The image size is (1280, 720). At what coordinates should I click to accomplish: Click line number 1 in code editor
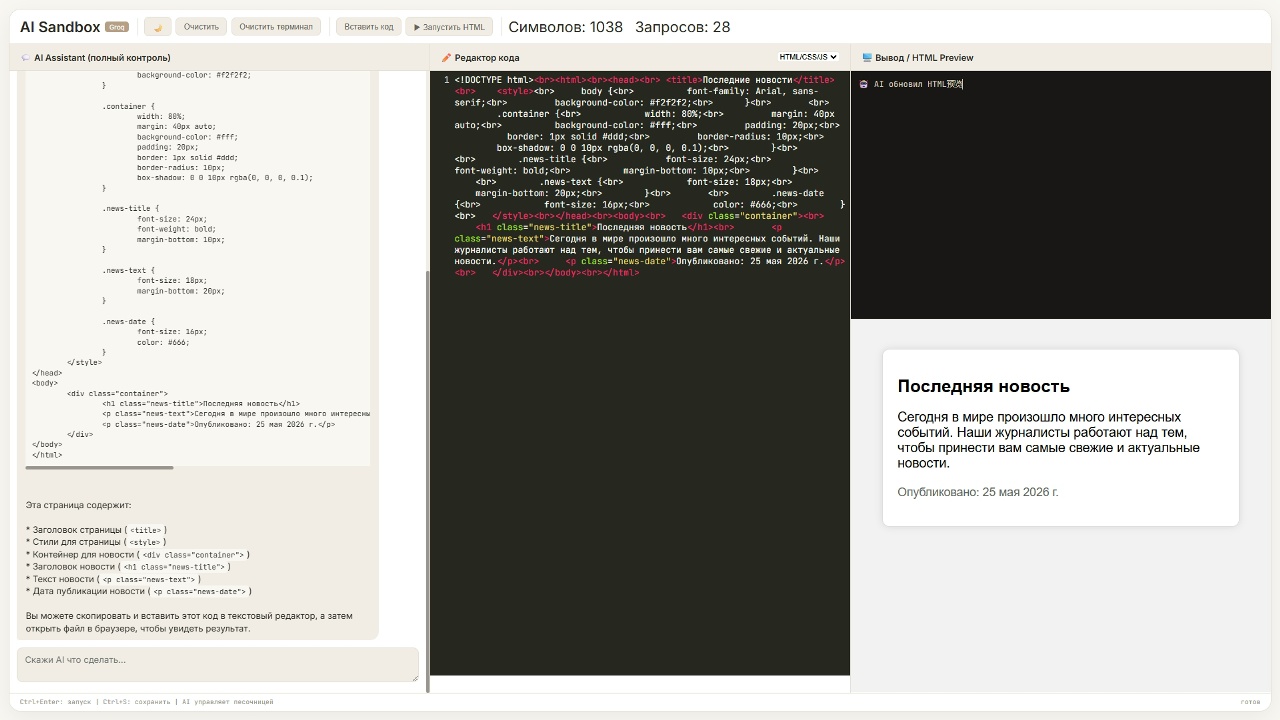click(x=446, y=80)
